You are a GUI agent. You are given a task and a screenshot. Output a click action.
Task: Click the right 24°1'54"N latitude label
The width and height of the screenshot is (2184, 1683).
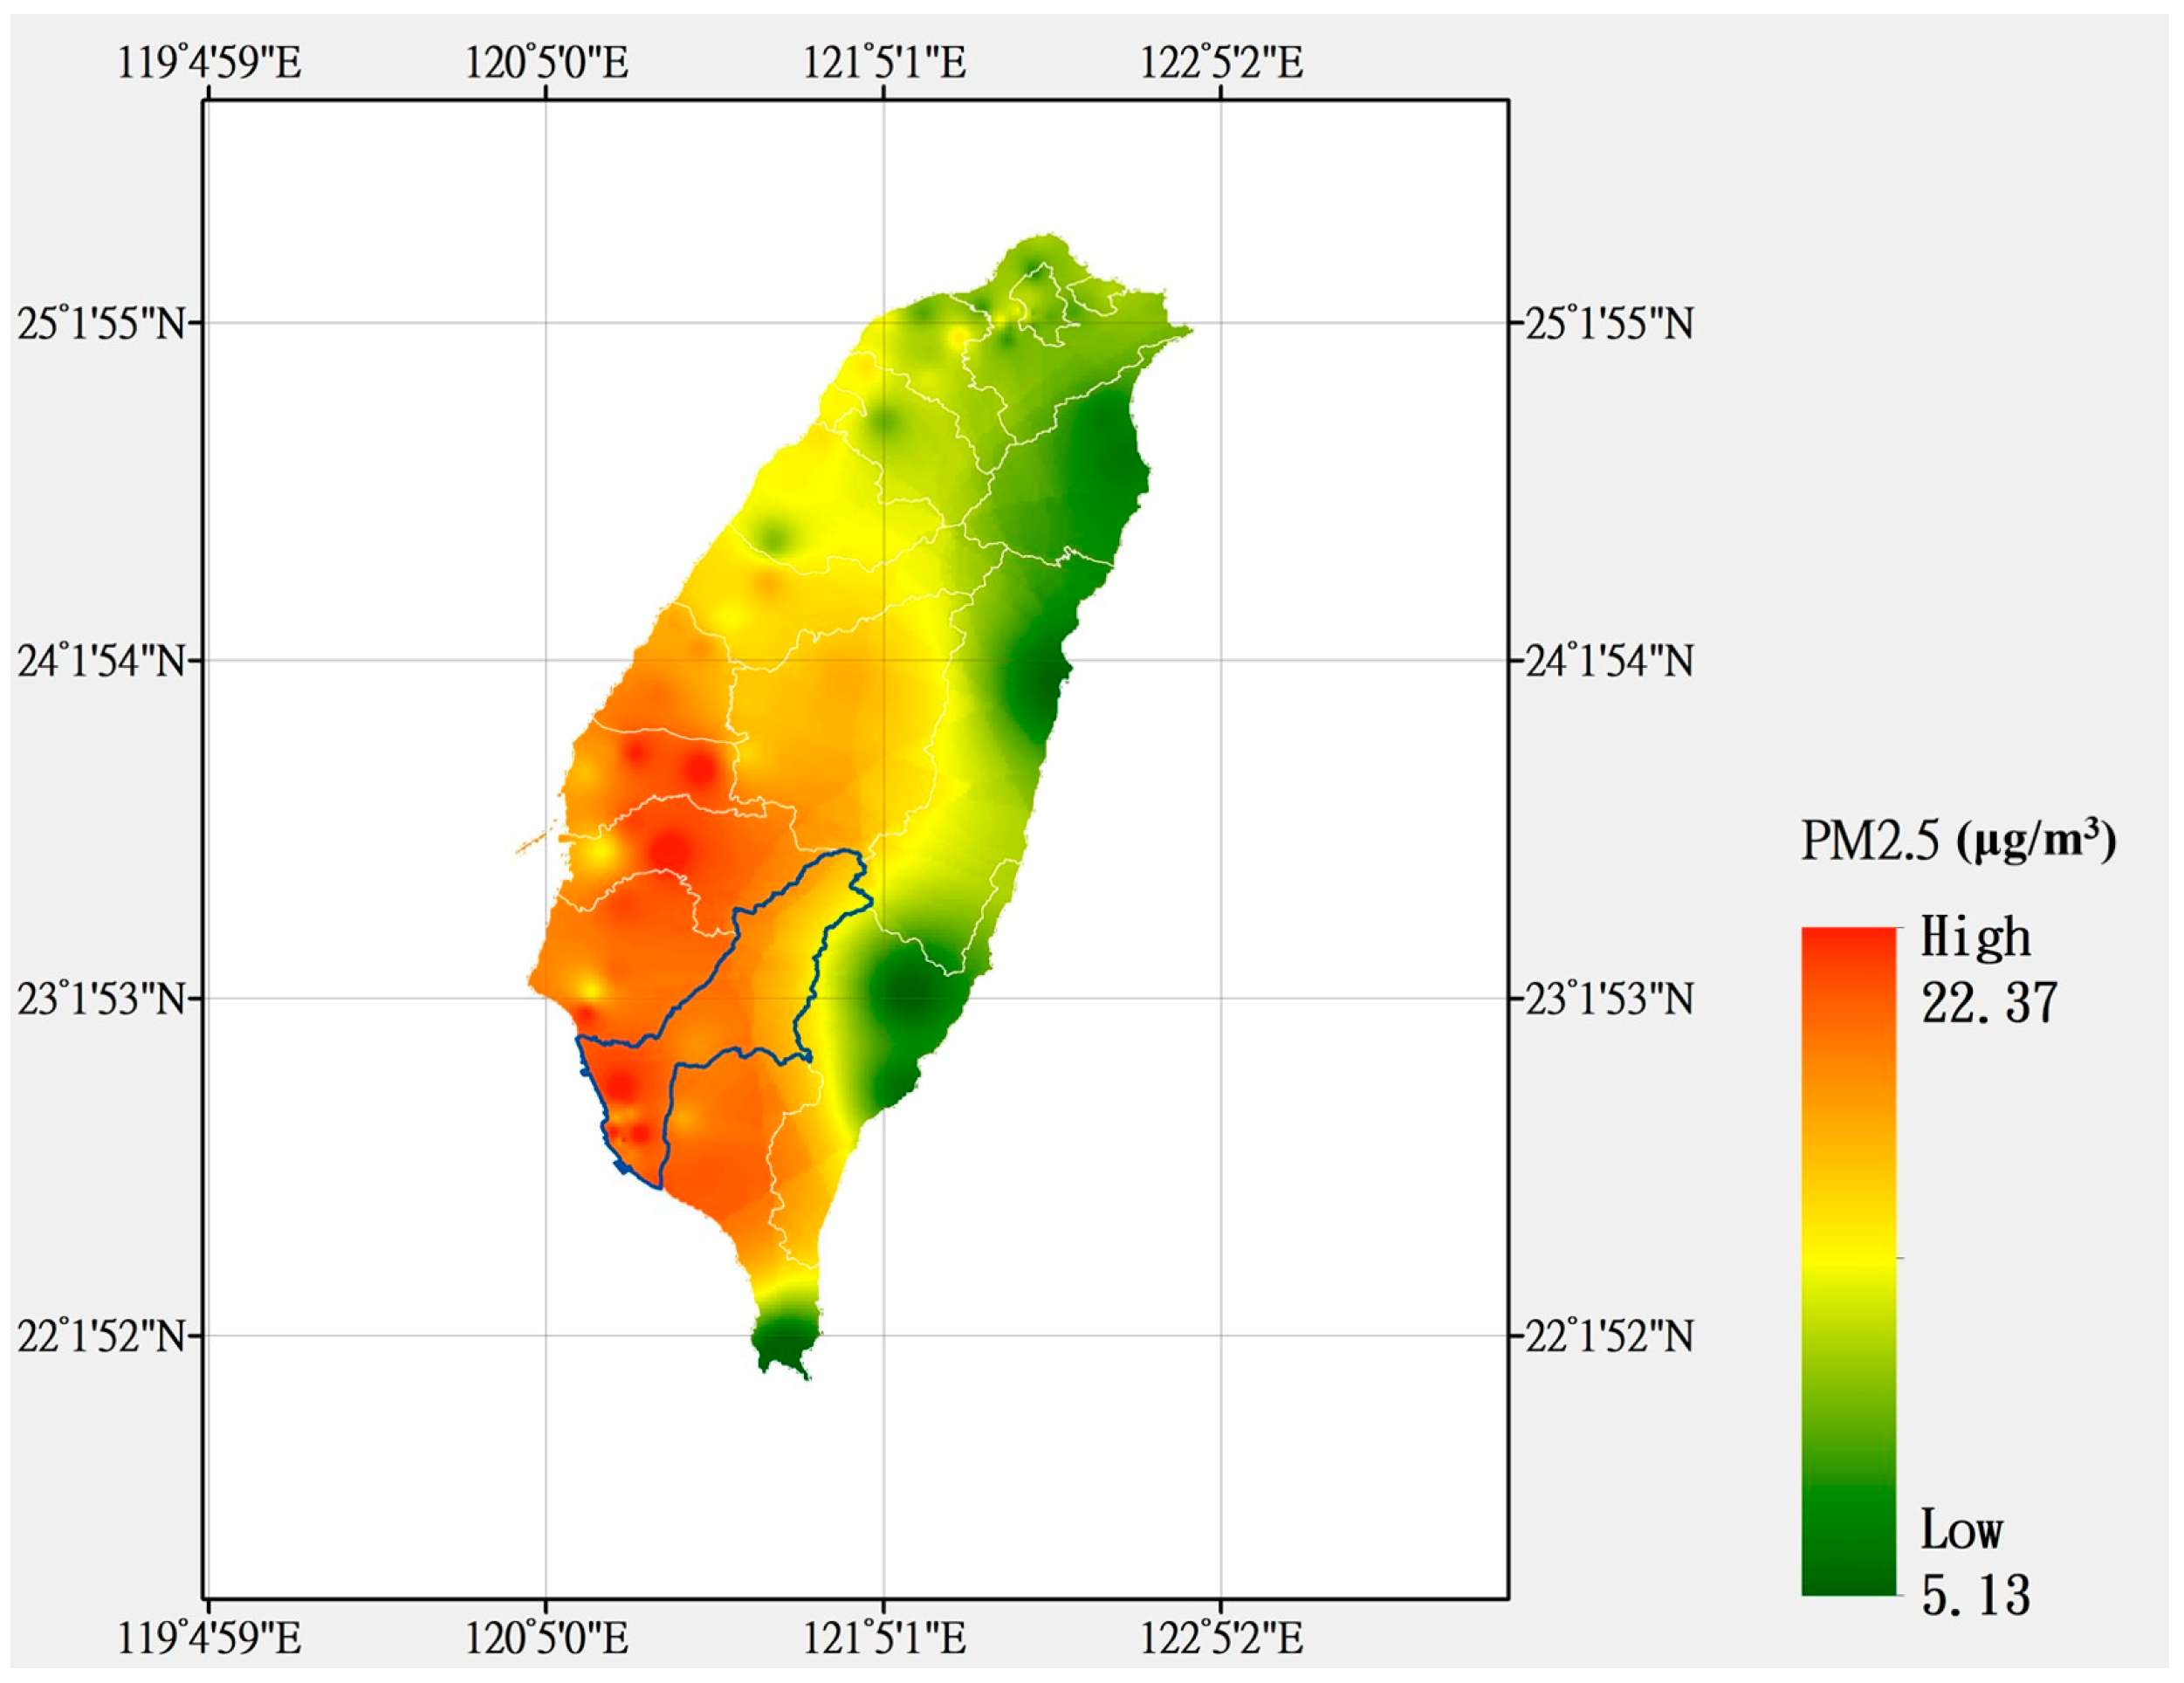pos(1608,661)
